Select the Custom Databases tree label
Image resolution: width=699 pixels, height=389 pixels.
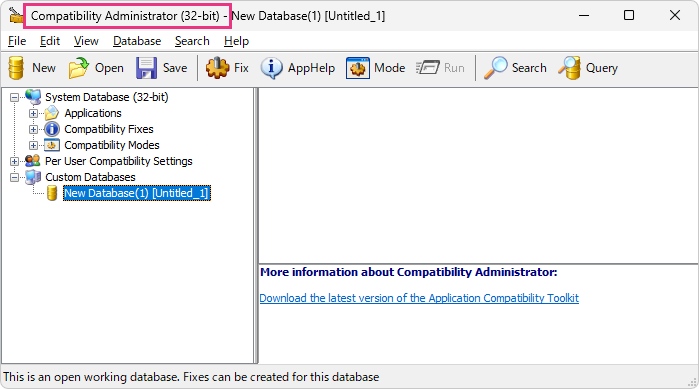click(90, 177)
